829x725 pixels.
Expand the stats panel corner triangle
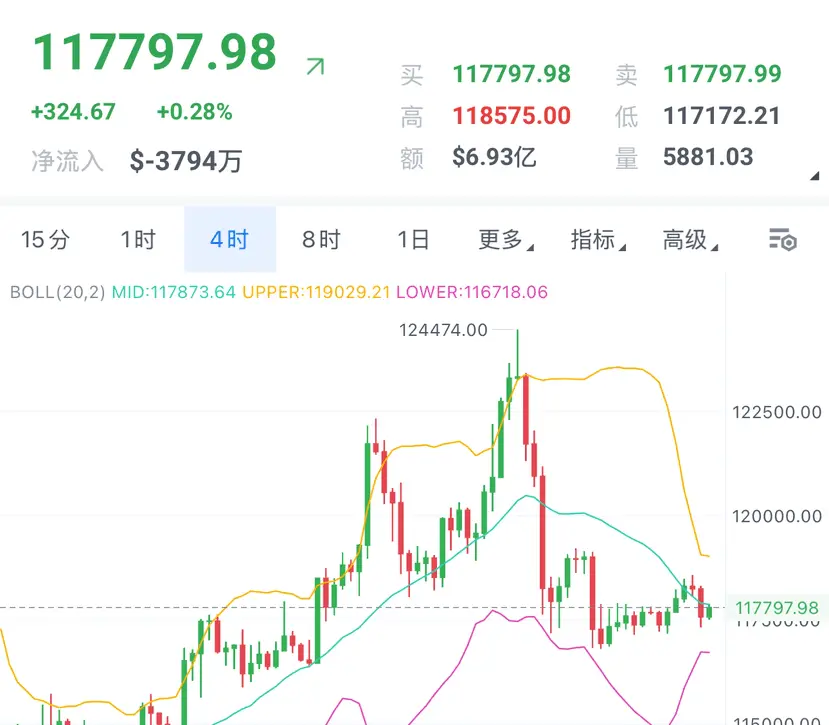click(815, 176)
